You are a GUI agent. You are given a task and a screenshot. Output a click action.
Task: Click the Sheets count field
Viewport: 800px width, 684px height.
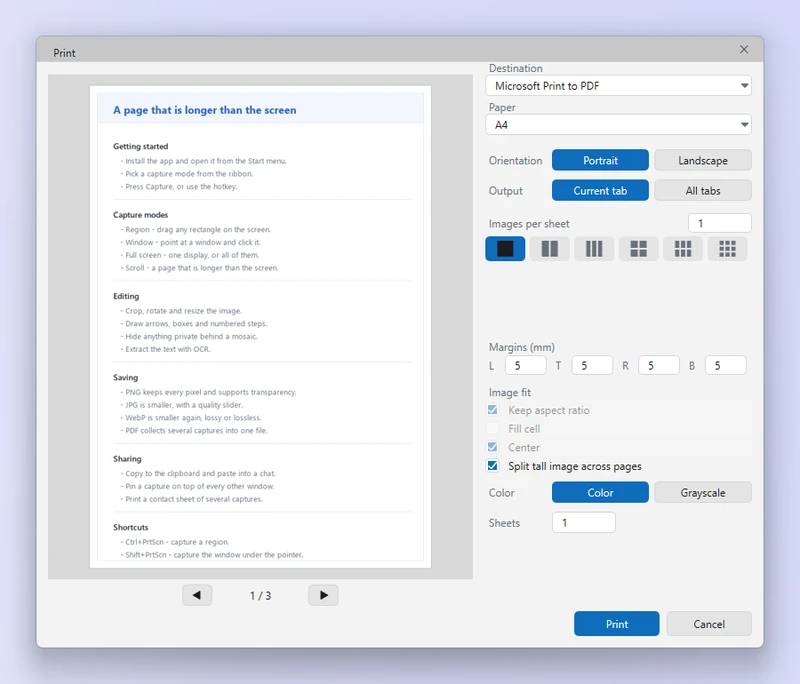pyautogui.click(x=584, y=523)
